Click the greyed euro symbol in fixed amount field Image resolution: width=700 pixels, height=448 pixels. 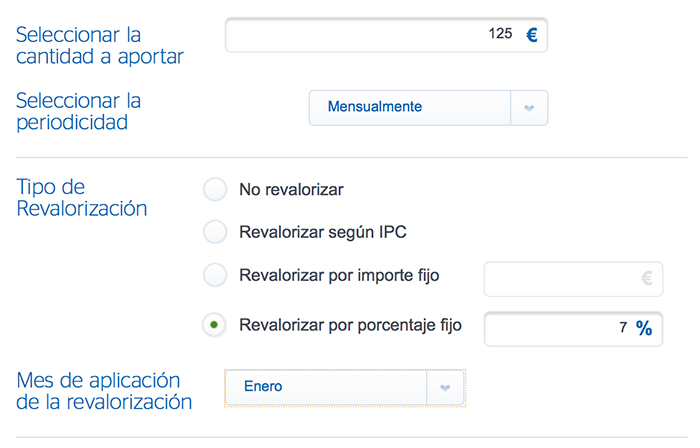(x=647, y=279)
